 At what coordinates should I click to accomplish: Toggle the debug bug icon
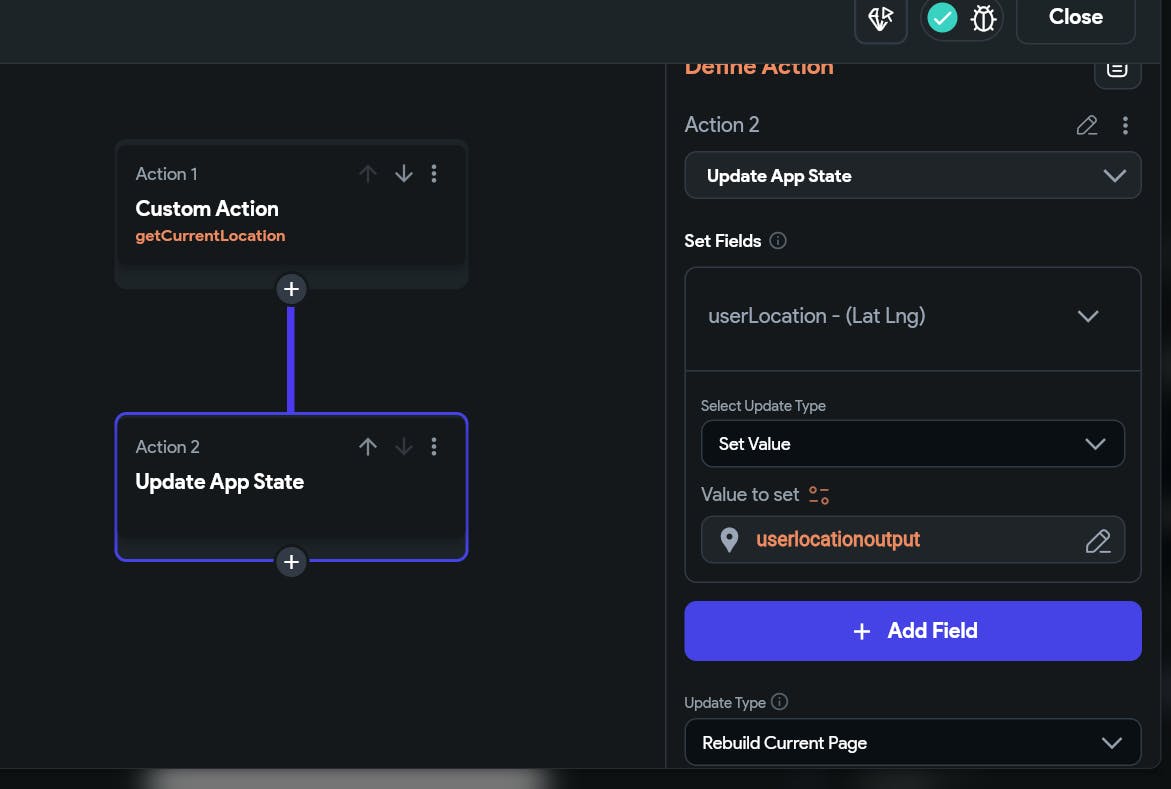pyautogui.click(x=983, y=18)
